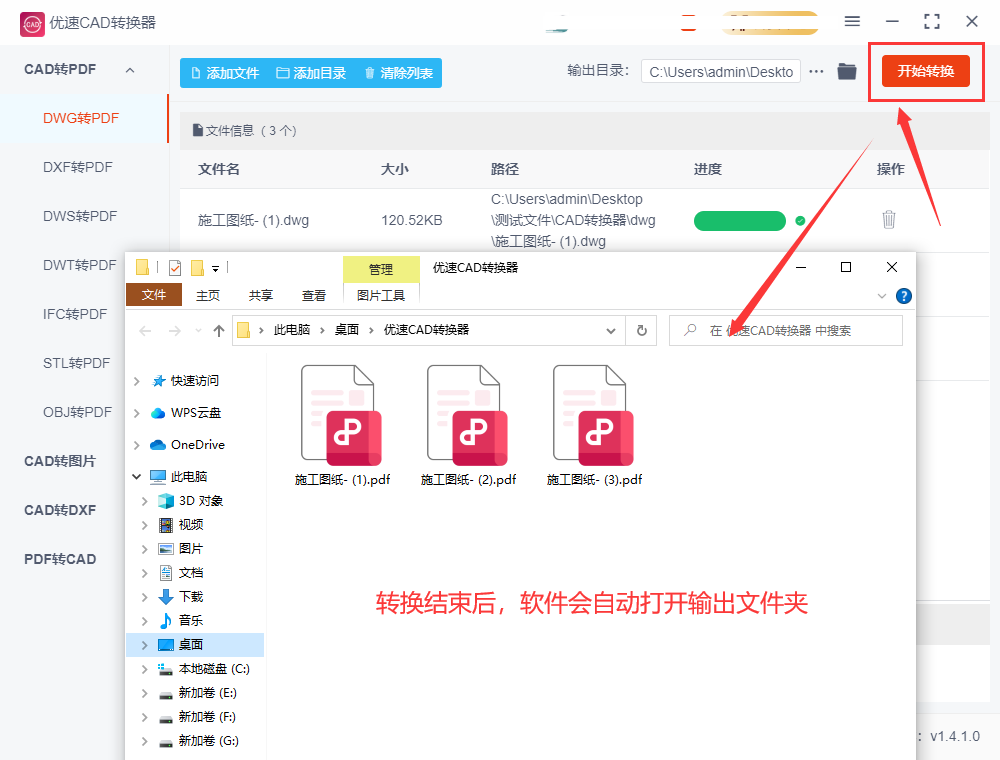Open Explorer help question mark icon
The height and width of the screenshot is (760, 1000).
pyautogui.click(x=903, y=296)
